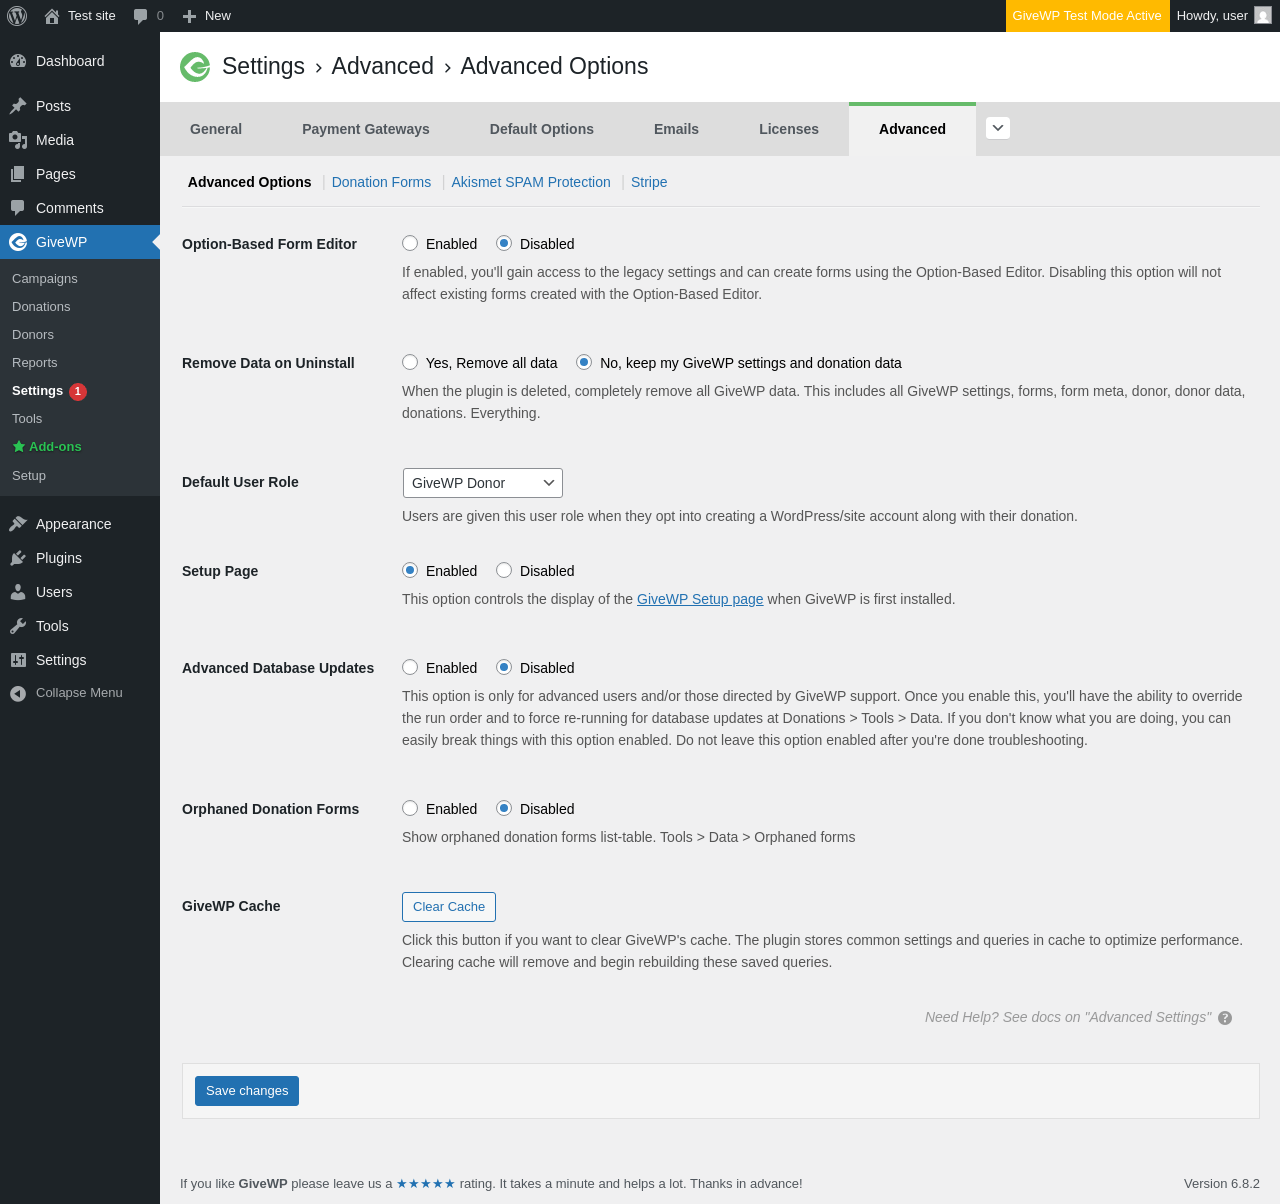1280x1204 pixels.
Task: Open Donors in GiveWP submenu
Action: 33,335
